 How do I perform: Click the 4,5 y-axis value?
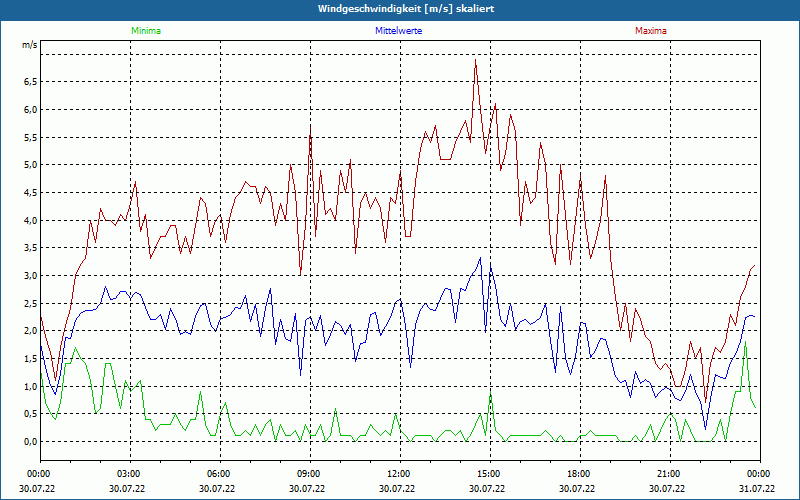pos(31,192)
